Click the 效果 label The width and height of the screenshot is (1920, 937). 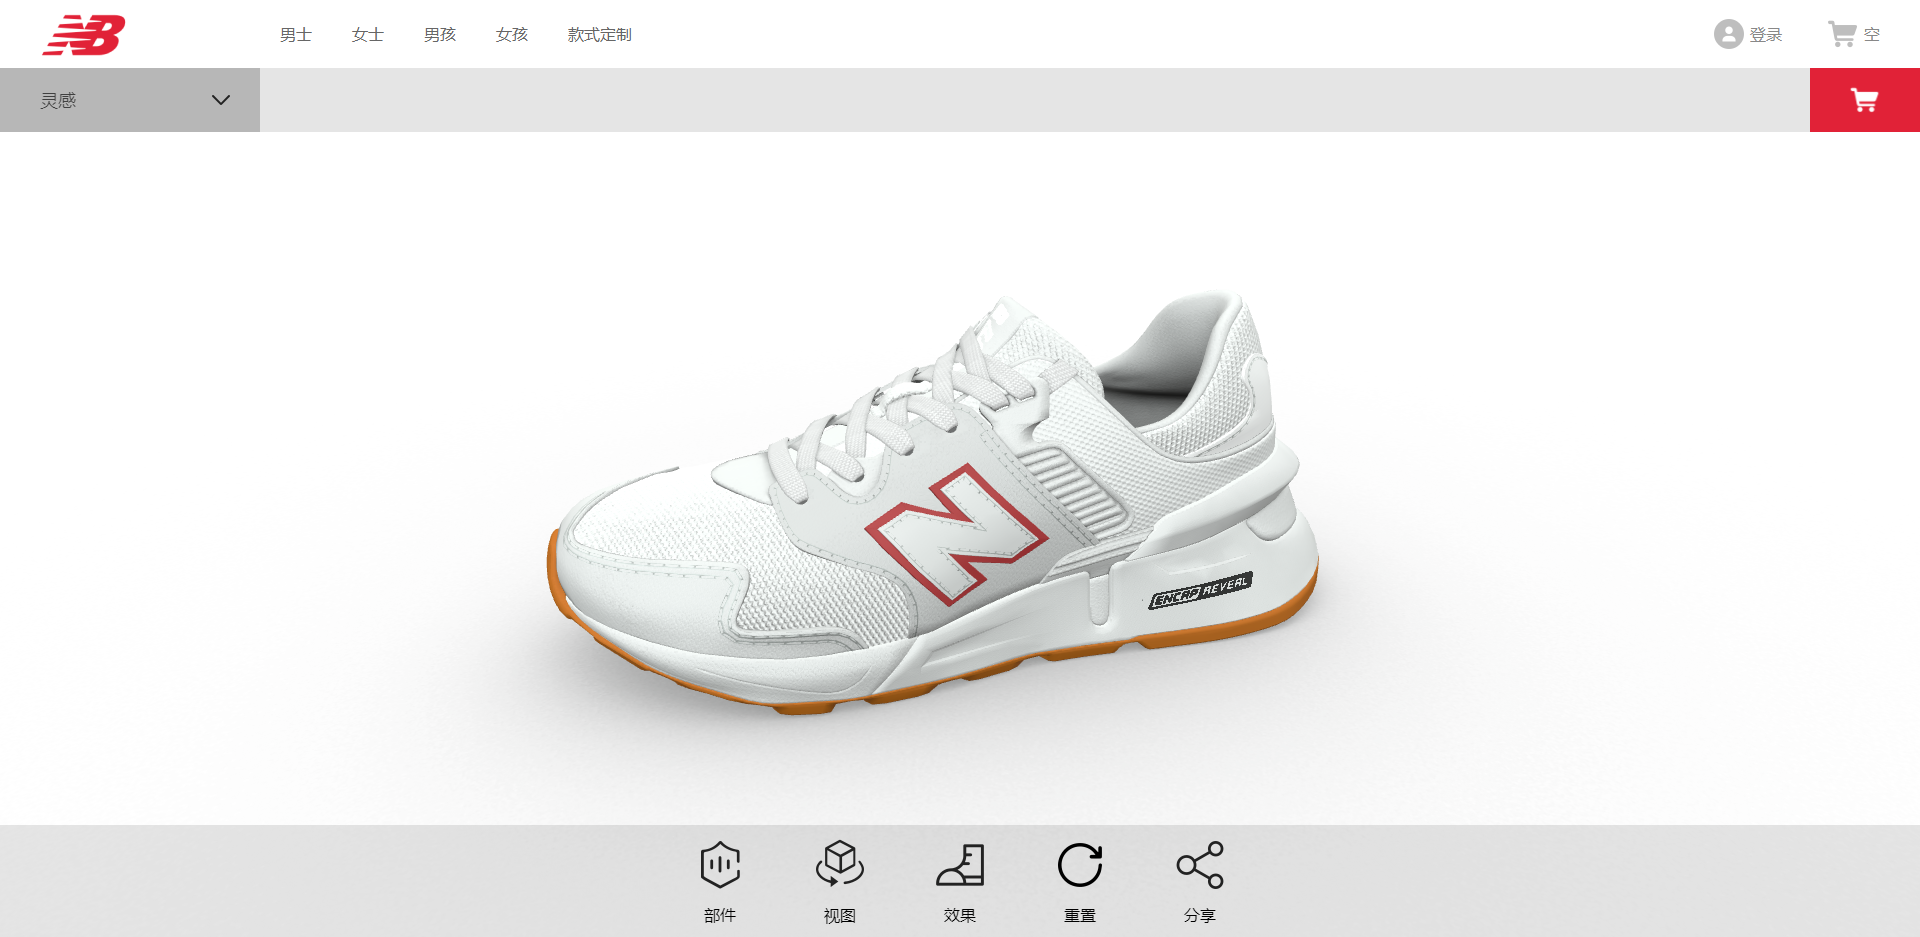point(960,915)
